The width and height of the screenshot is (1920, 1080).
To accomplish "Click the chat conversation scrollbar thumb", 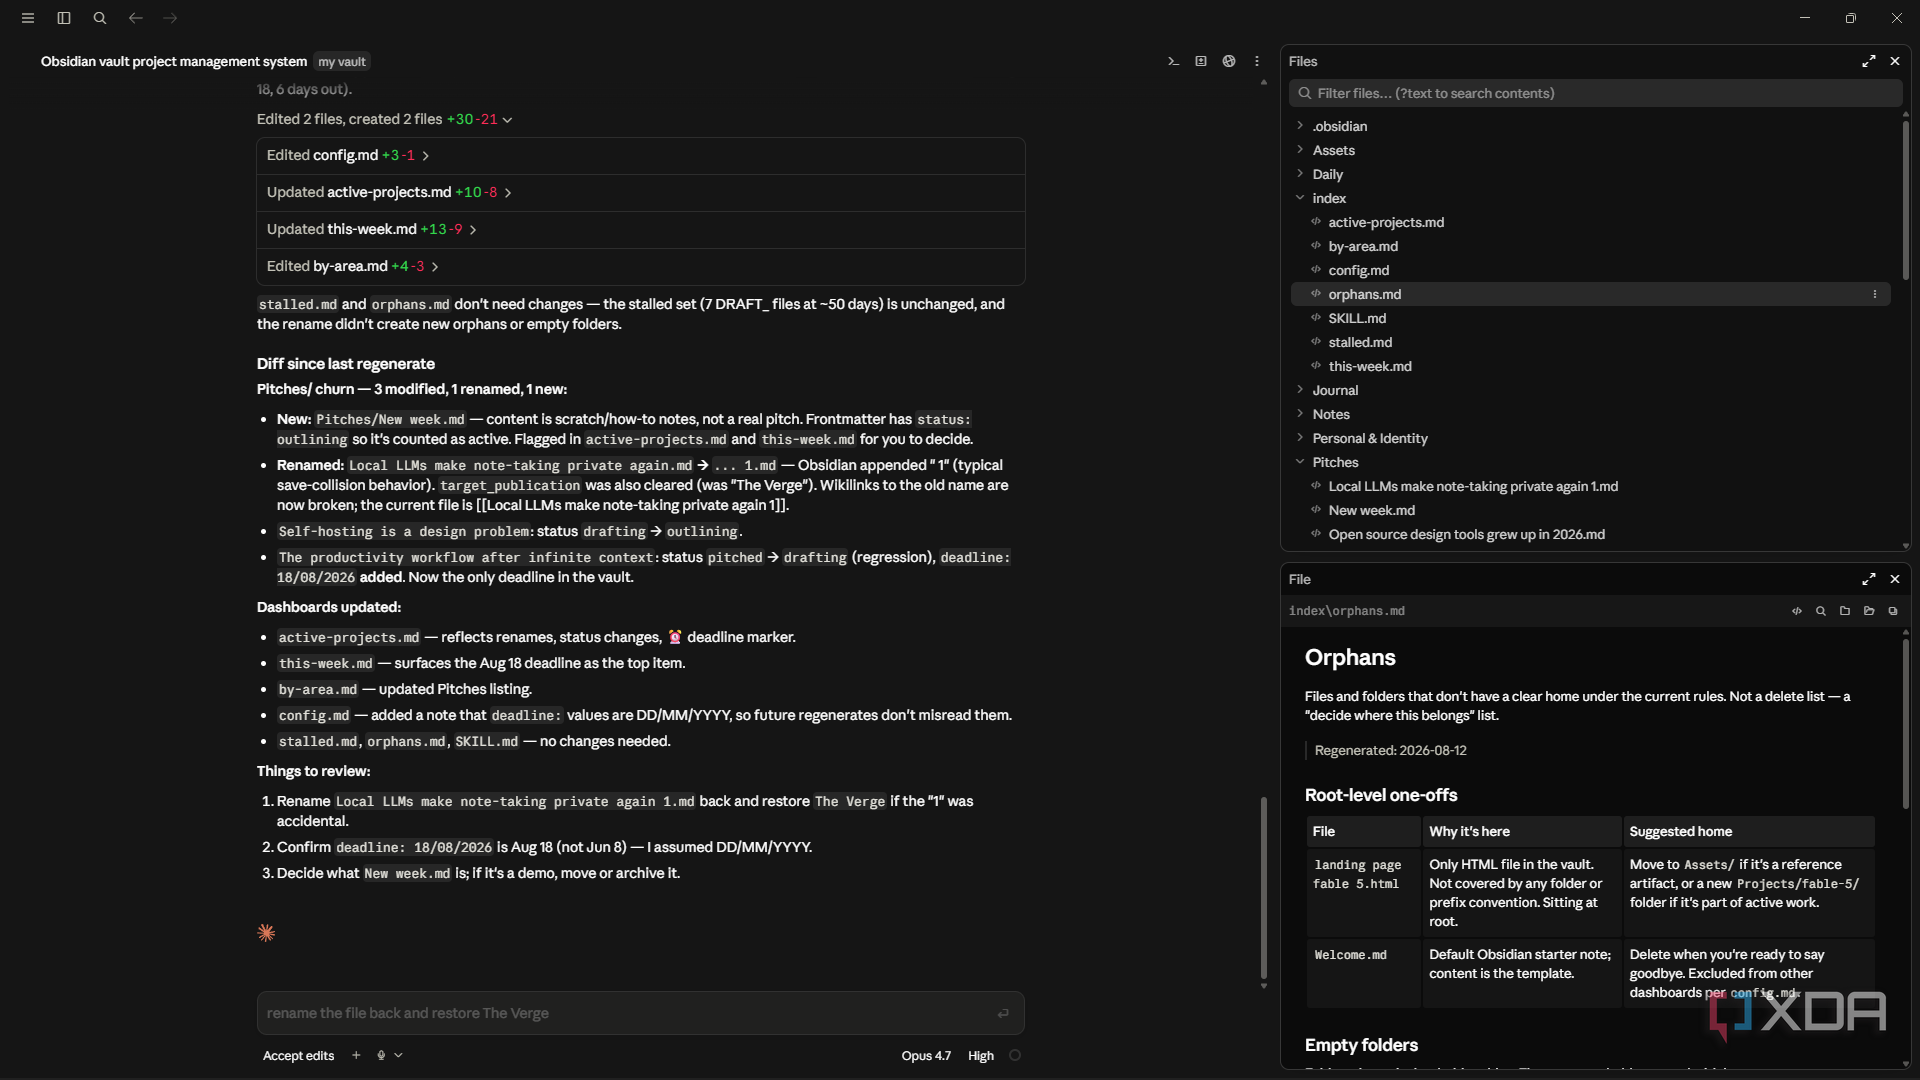I will point(1264,888).
